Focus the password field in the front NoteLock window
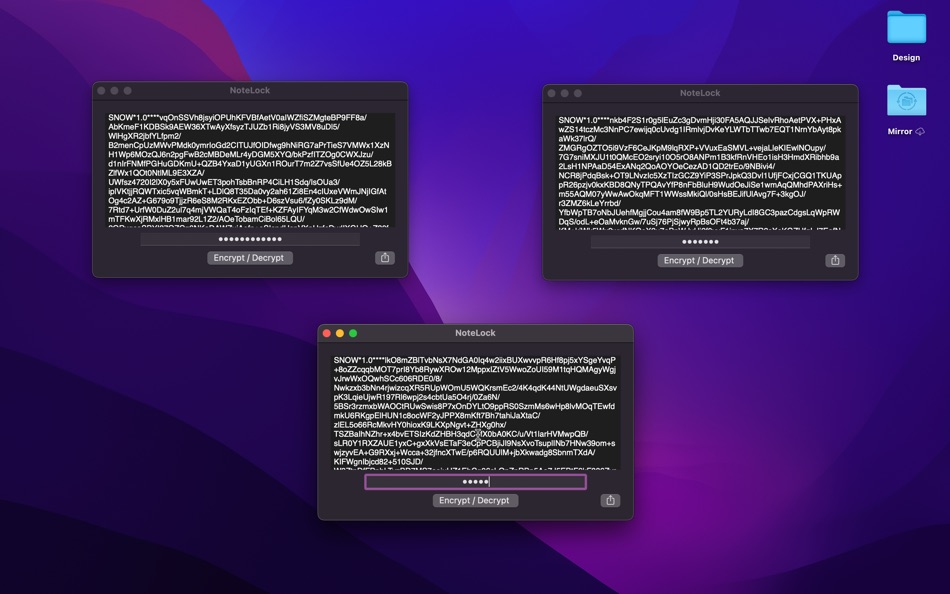This screenshot has height=594, width=950. 476,482
